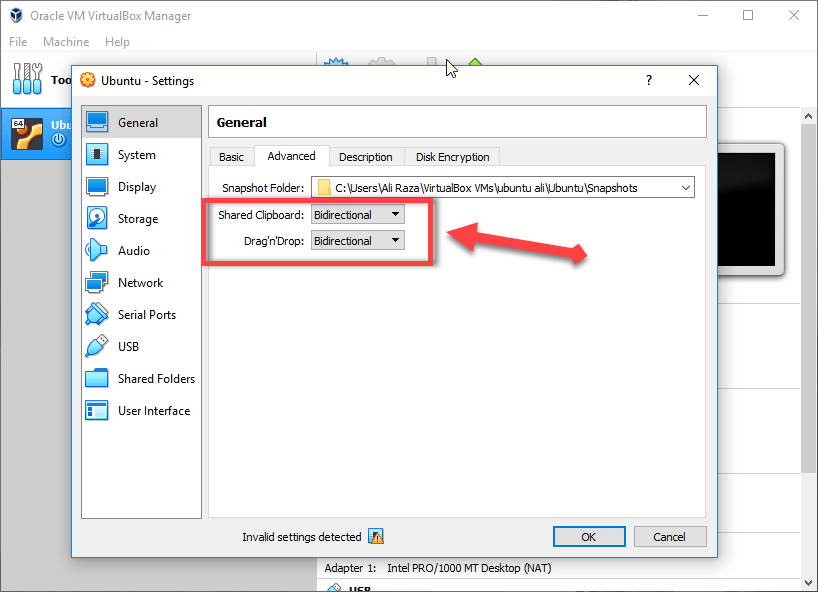Select the General settings icon

tap(97, 123)
